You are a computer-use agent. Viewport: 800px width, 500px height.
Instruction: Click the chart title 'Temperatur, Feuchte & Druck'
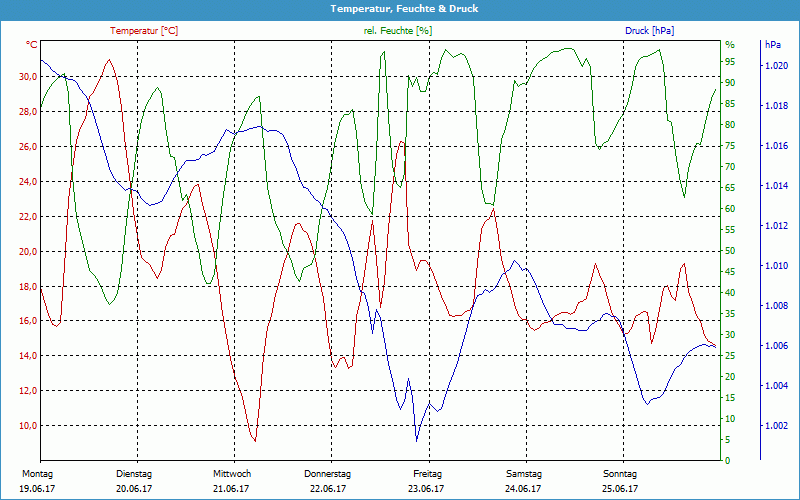click(404, 9)
